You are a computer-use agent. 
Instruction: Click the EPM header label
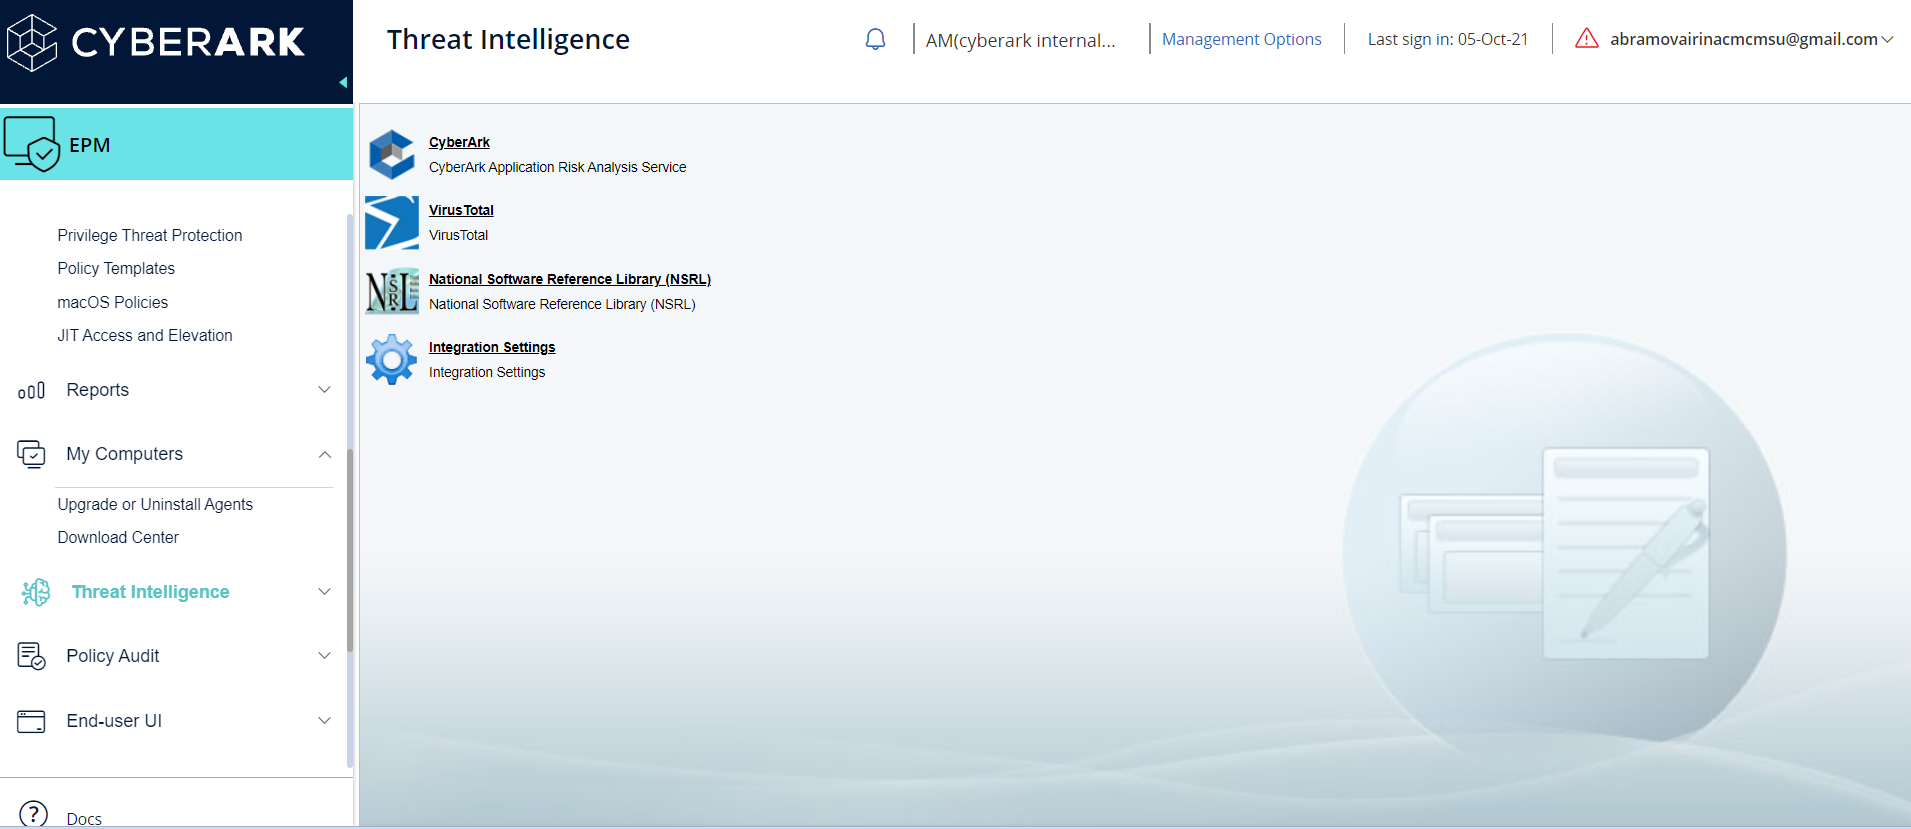tap(90, 145)
